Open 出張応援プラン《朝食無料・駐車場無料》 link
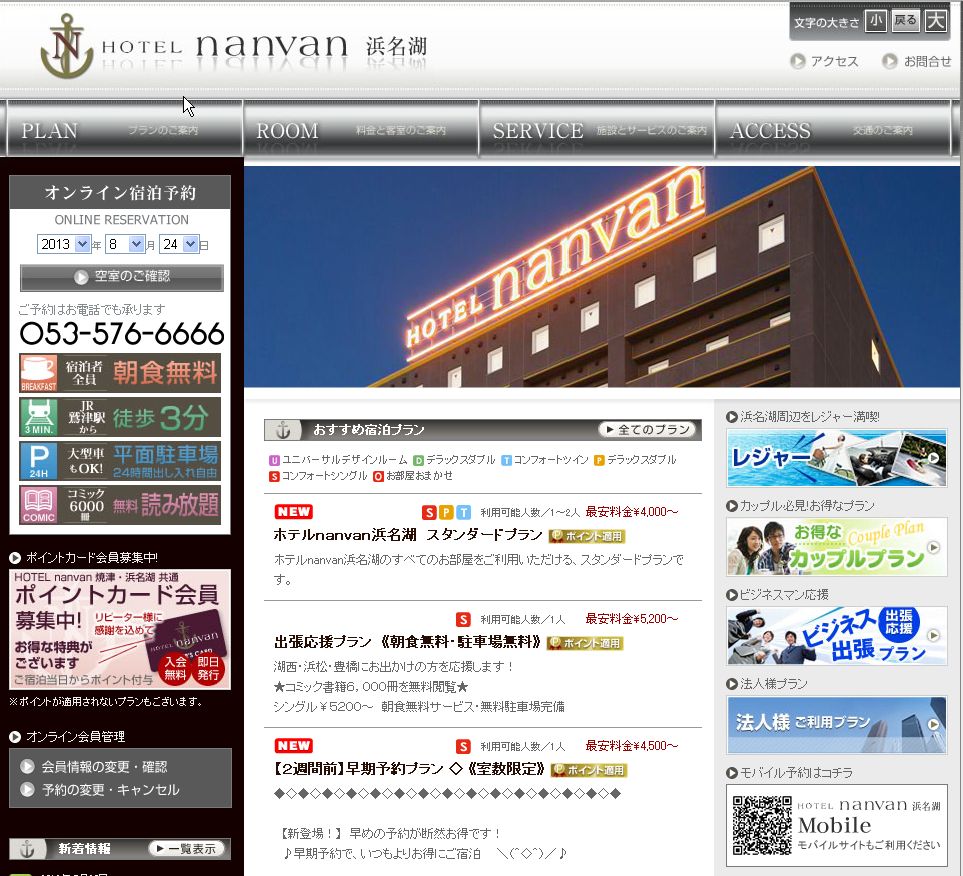 coord(407,642)
